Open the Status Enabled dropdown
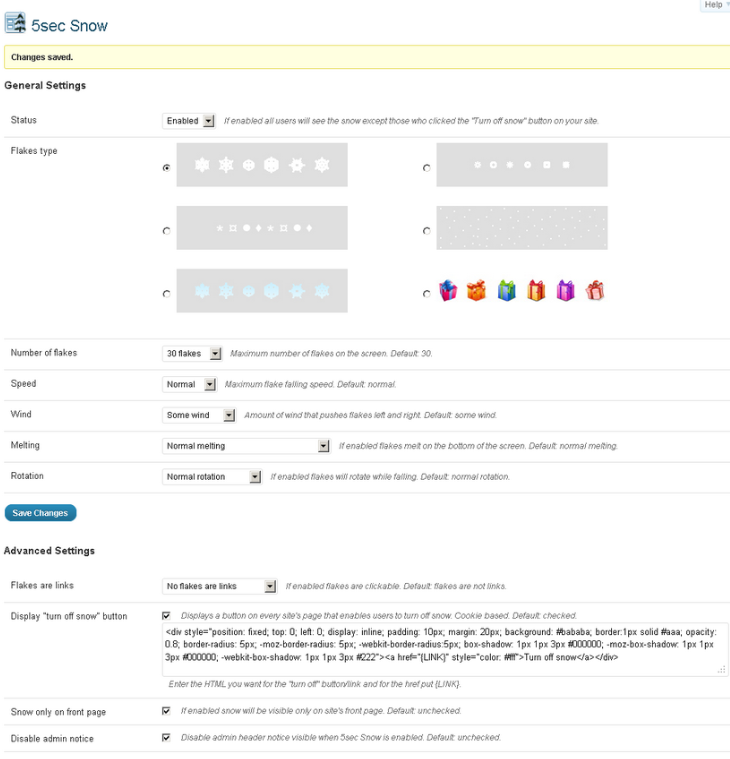Viewport: 730px width, 759px height. click(188, 121)
